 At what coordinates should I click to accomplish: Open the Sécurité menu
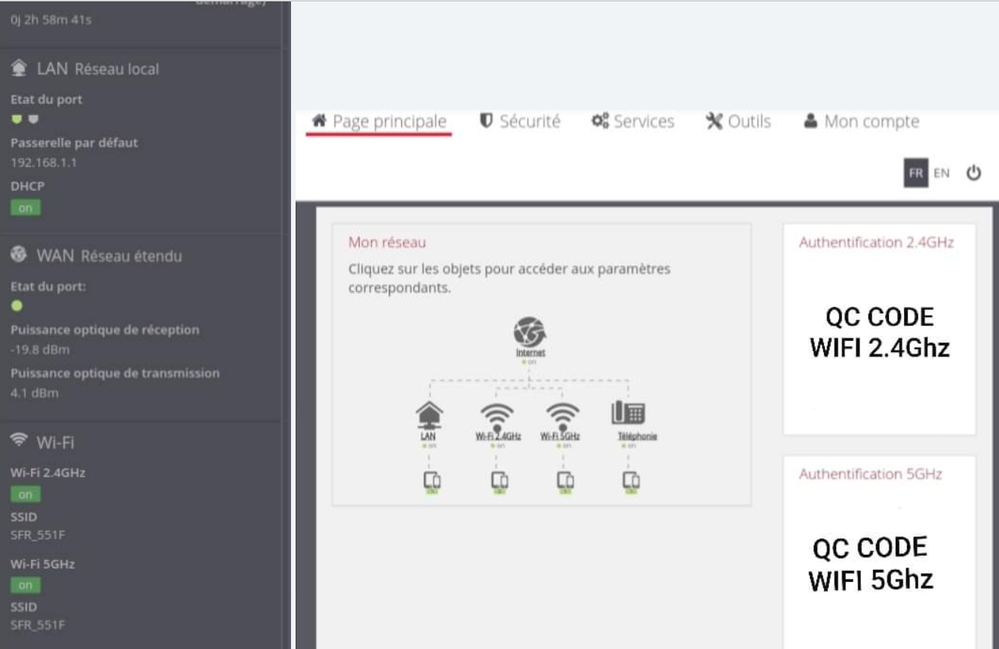click(x=520, y=121)
